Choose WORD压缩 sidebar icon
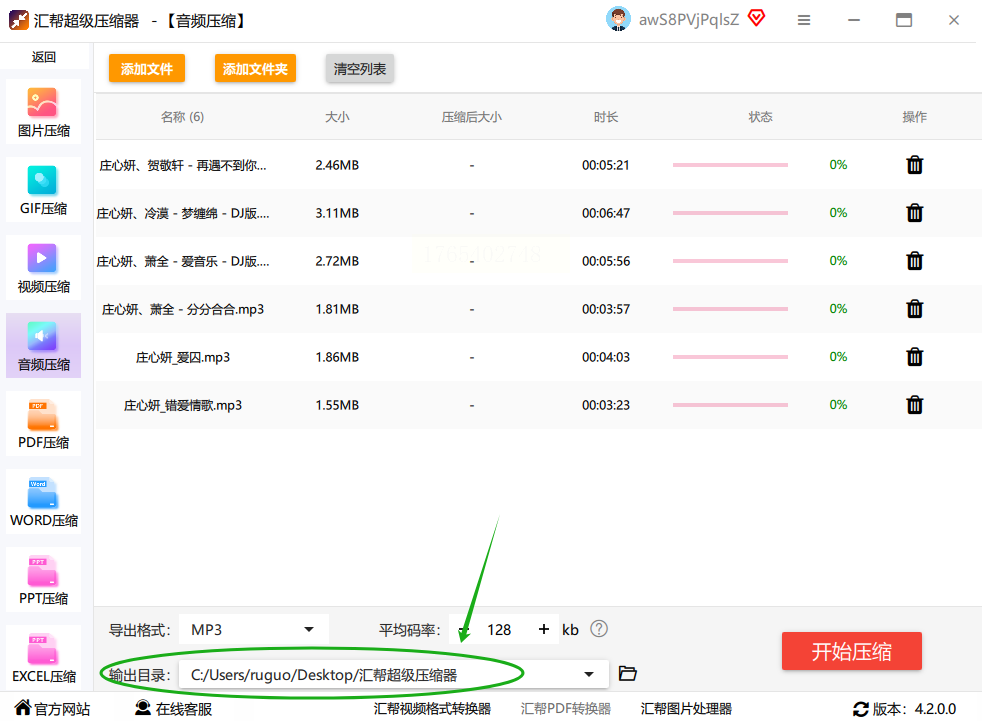The width and height of the screenshot is (982, 721). 43,502
